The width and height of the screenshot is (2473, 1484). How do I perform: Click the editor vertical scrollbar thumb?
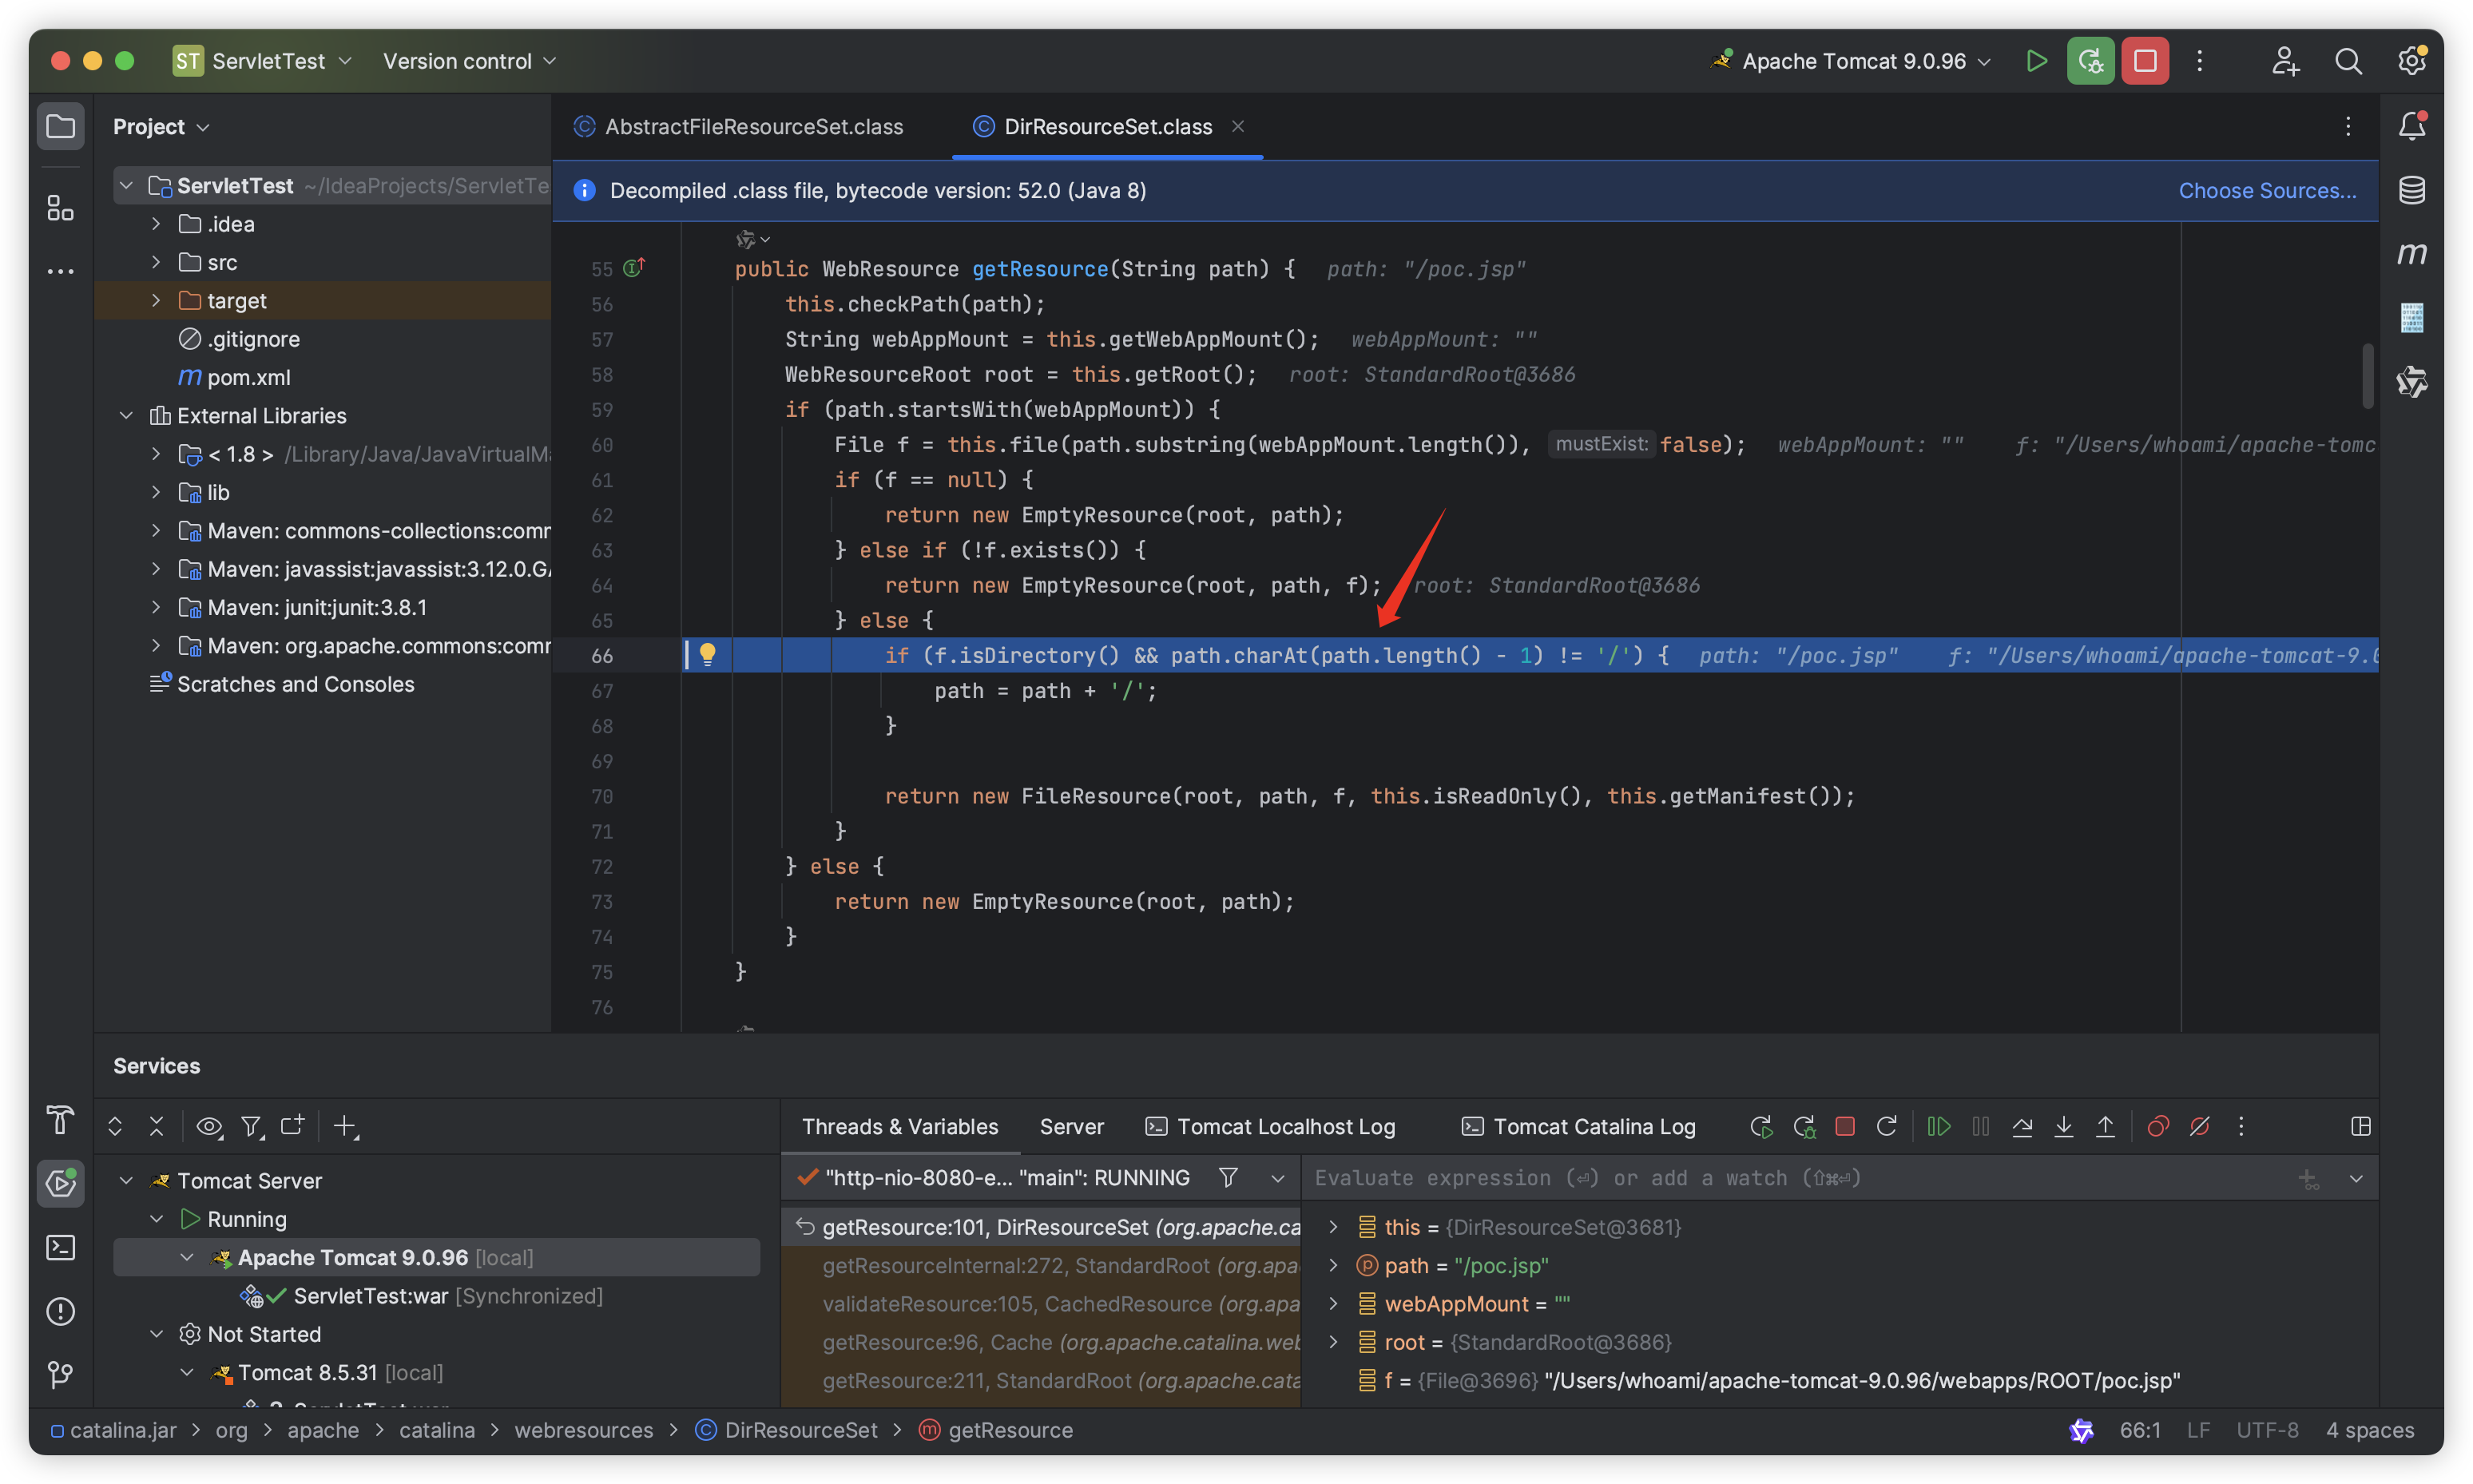[2367, 376]
